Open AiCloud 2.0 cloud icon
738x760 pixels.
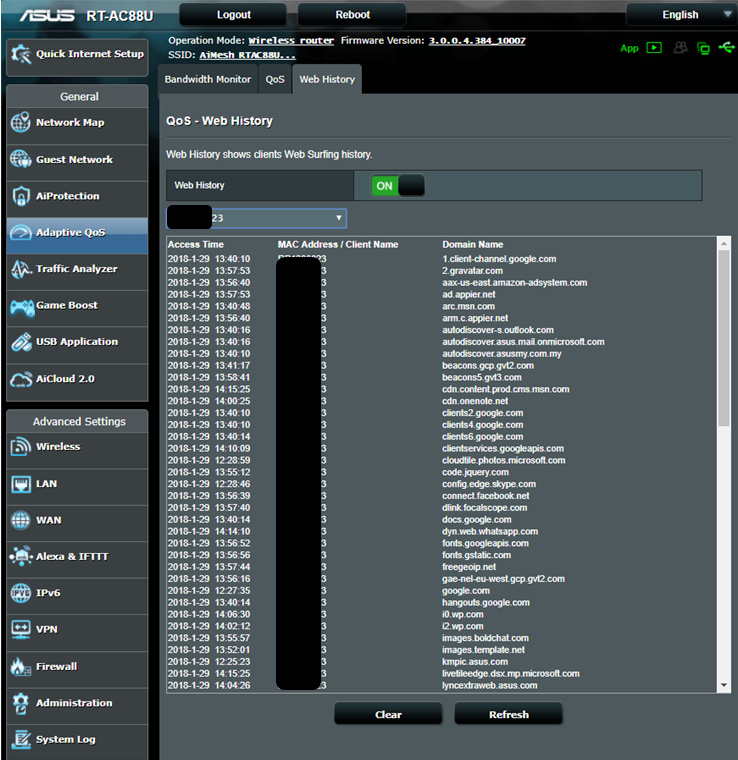coord(21,380)
